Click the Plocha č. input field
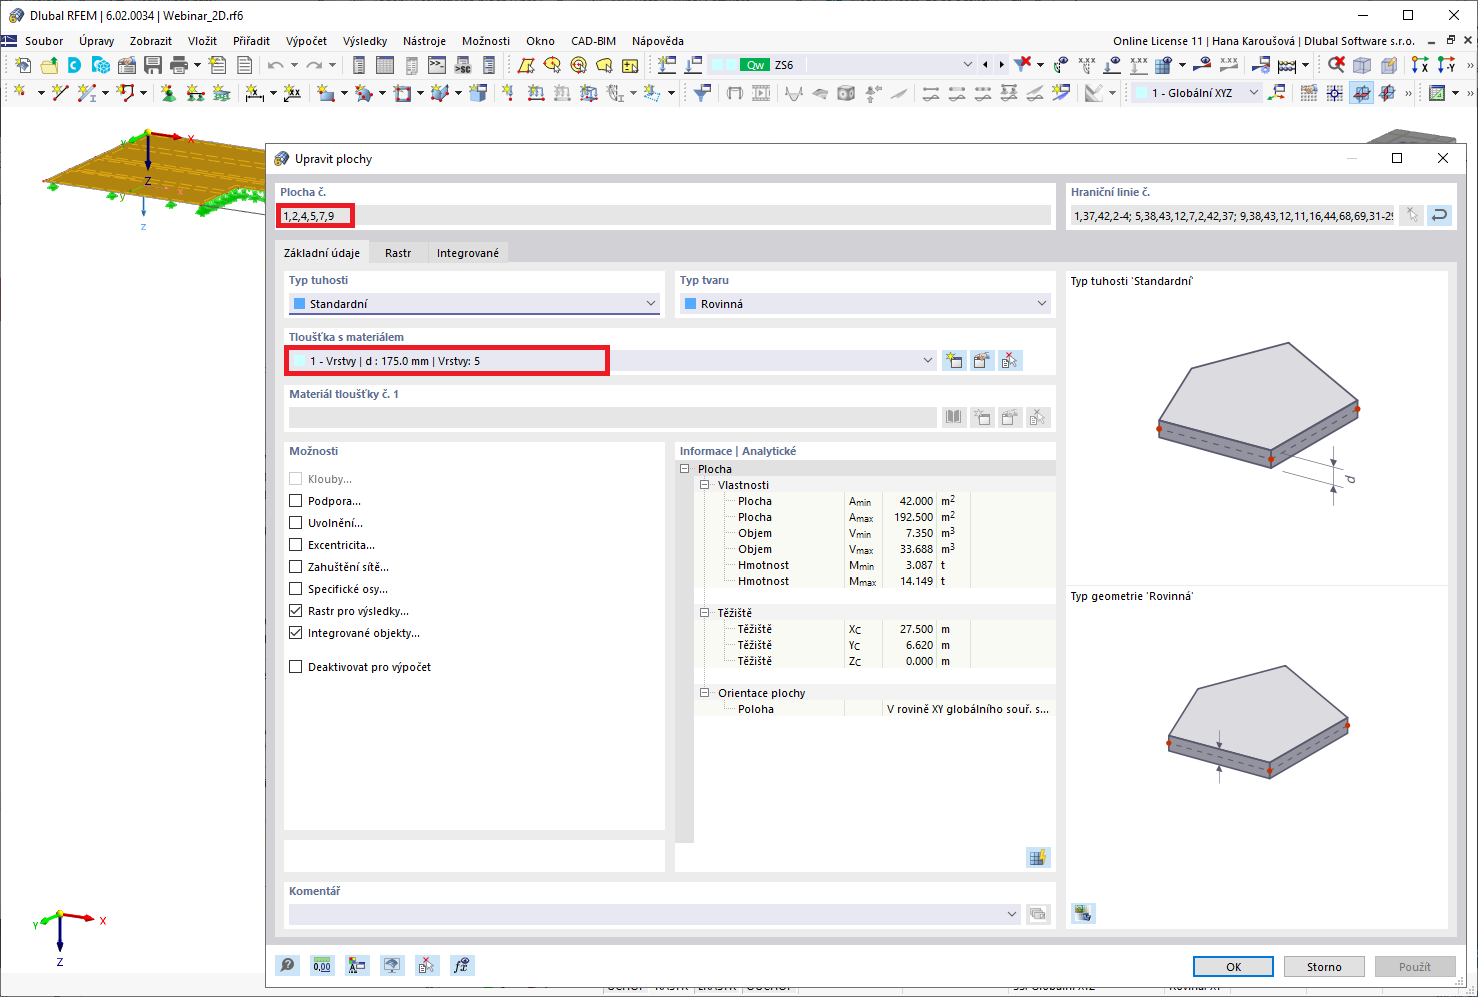 [665, 215]
